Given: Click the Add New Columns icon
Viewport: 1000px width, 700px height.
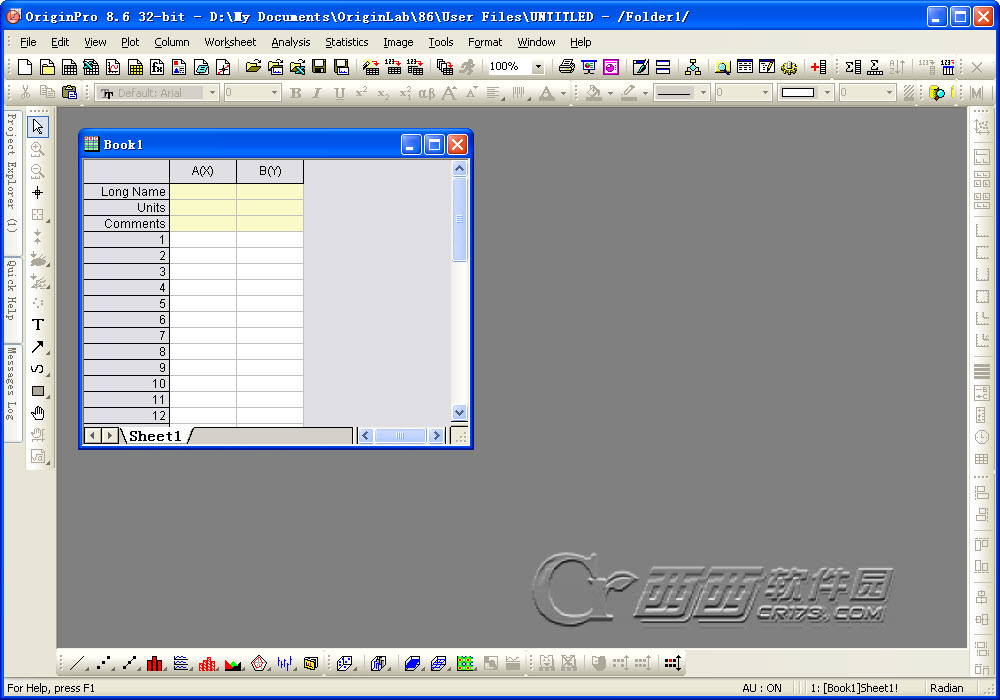Looking at the screenshot, I should tap(819, 67).
